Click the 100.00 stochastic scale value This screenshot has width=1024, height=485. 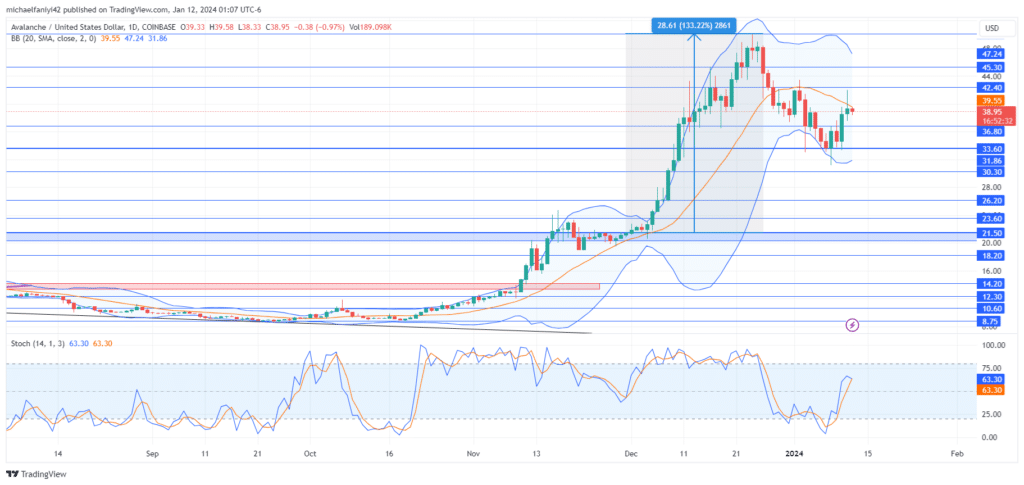(x=992, y=344)
